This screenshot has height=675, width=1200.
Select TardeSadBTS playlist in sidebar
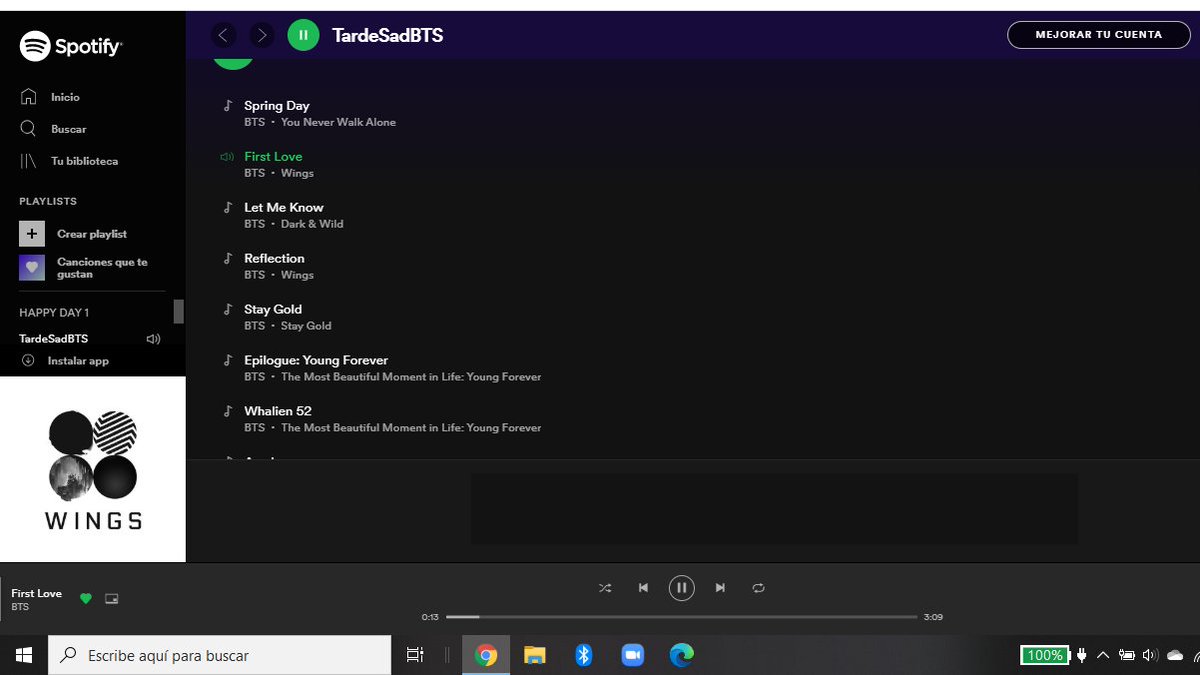(54, 339)
